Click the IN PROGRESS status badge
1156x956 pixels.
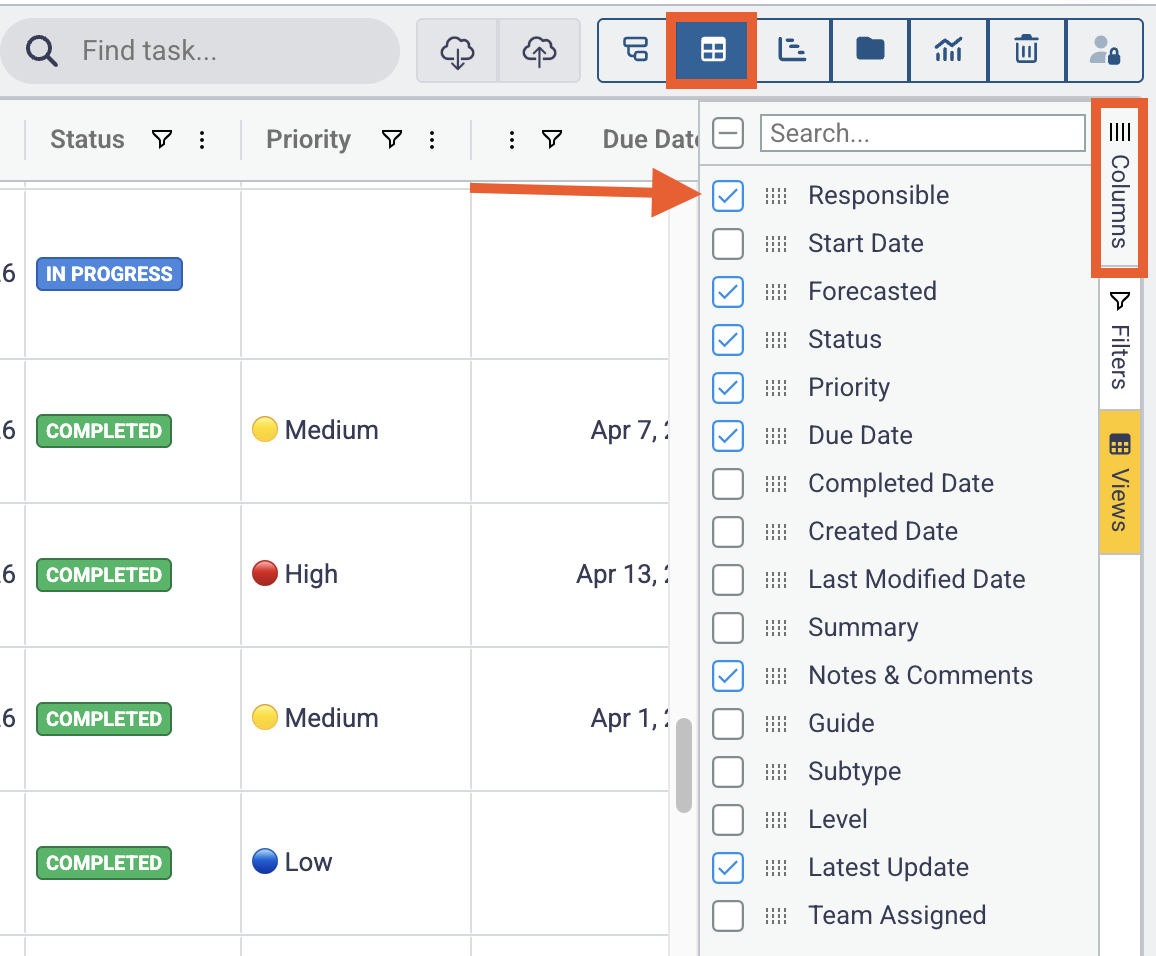[109, 274]
